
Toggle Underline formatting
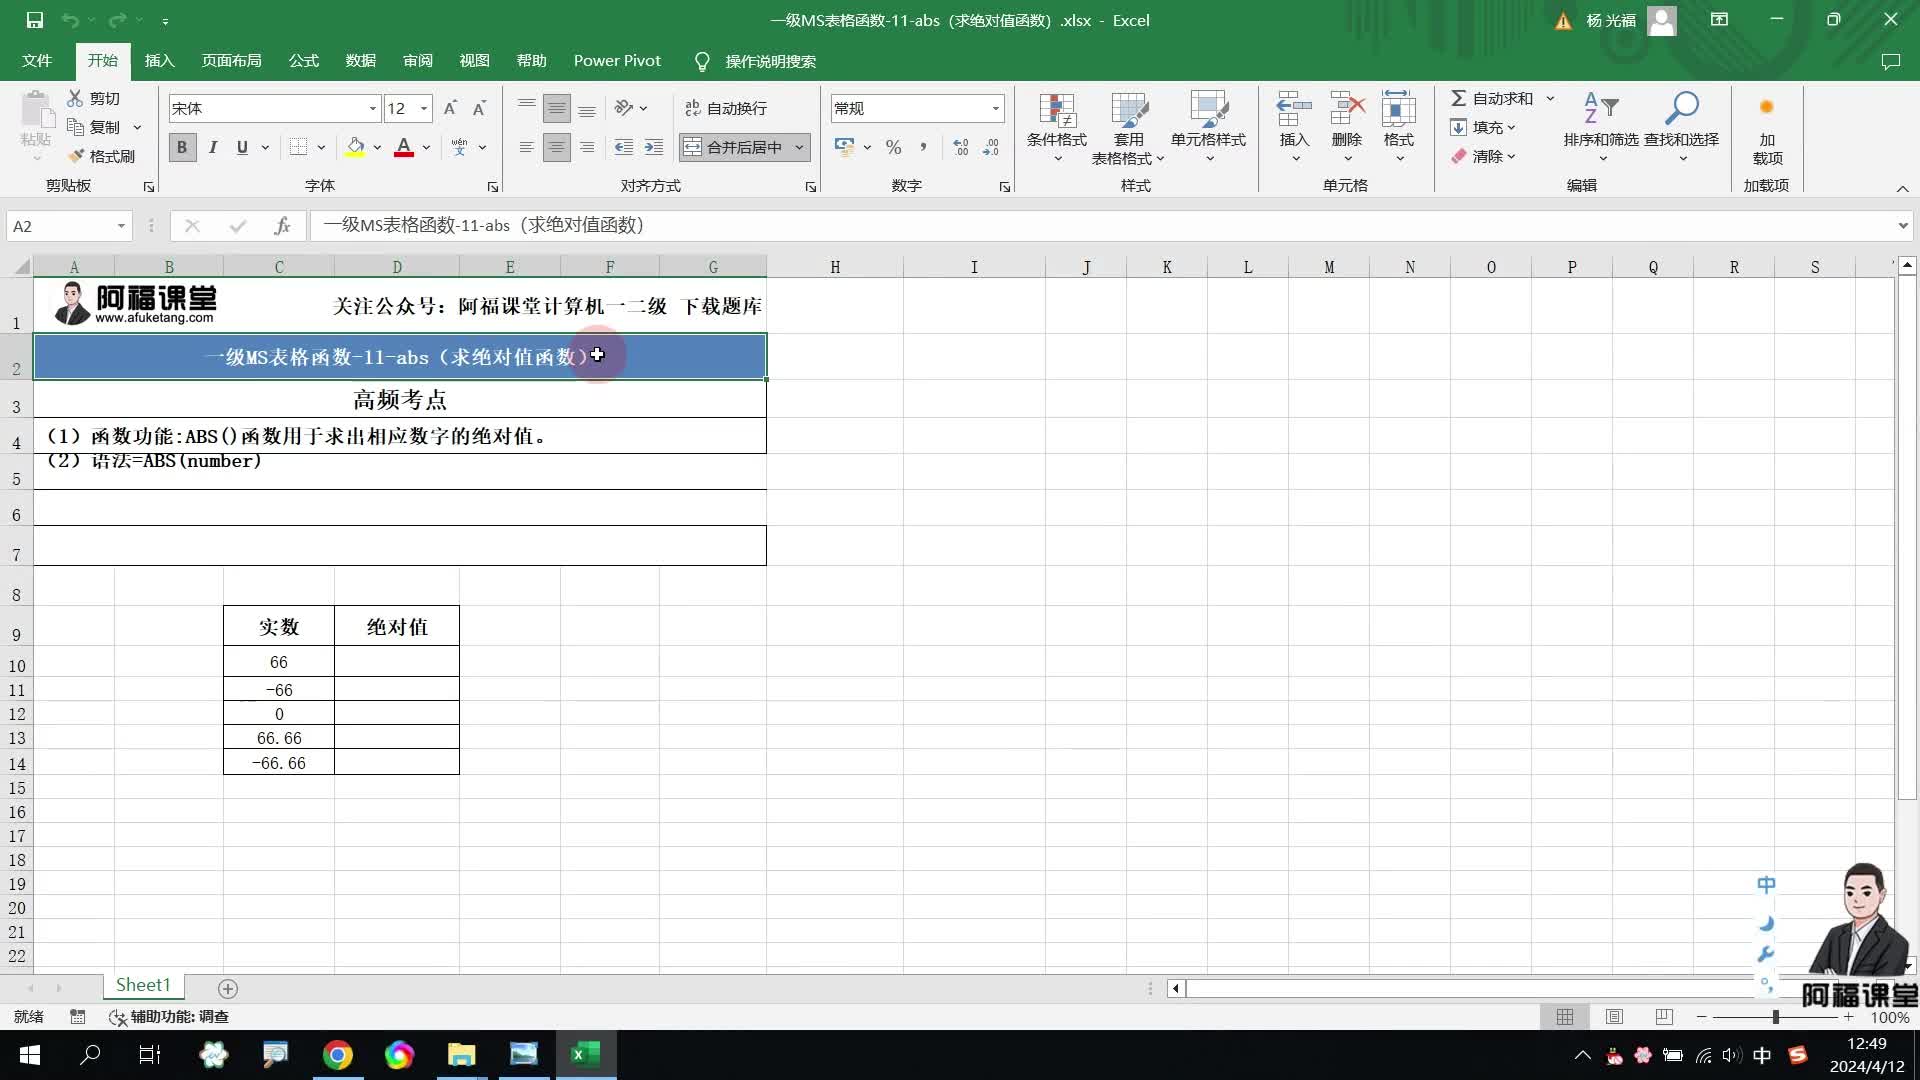(x=242, y=147)
